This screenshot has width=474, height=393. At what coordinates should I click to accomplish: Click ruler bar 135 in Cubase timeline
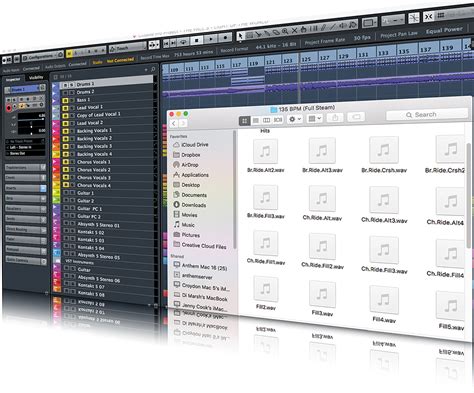pyautogui.click(x=404, y=51)
